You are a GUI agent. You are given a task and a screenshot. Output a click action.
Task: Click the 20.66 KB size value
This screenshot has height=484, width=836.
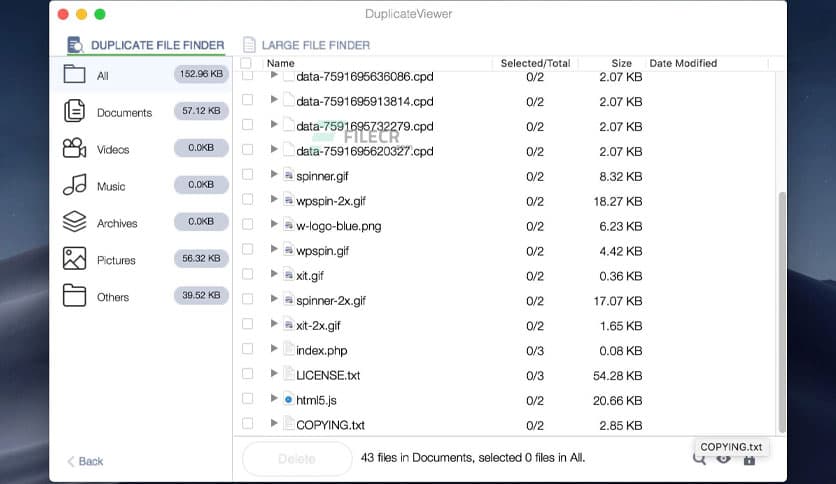617,400
